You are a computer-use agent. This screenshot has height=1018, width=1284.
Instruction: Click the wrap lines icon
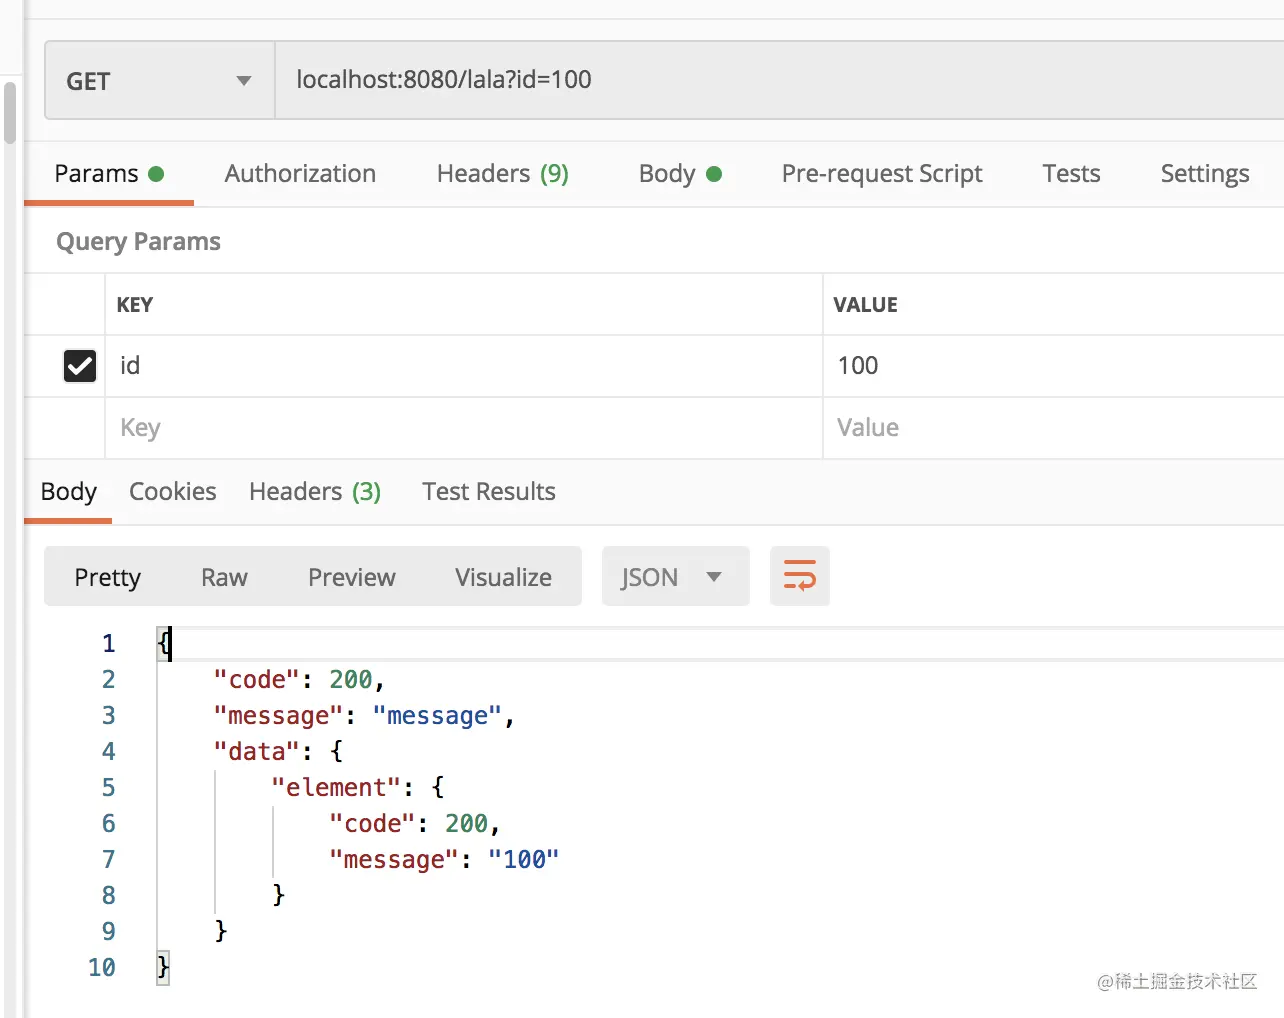799,576
